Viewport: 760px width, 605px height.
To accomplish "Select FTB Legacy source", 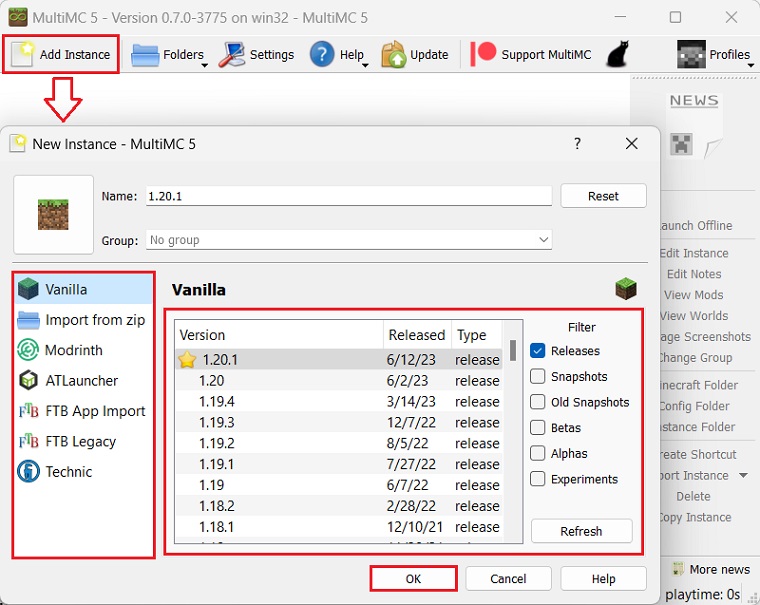I will pyautogui.click(x=83, y=442).
